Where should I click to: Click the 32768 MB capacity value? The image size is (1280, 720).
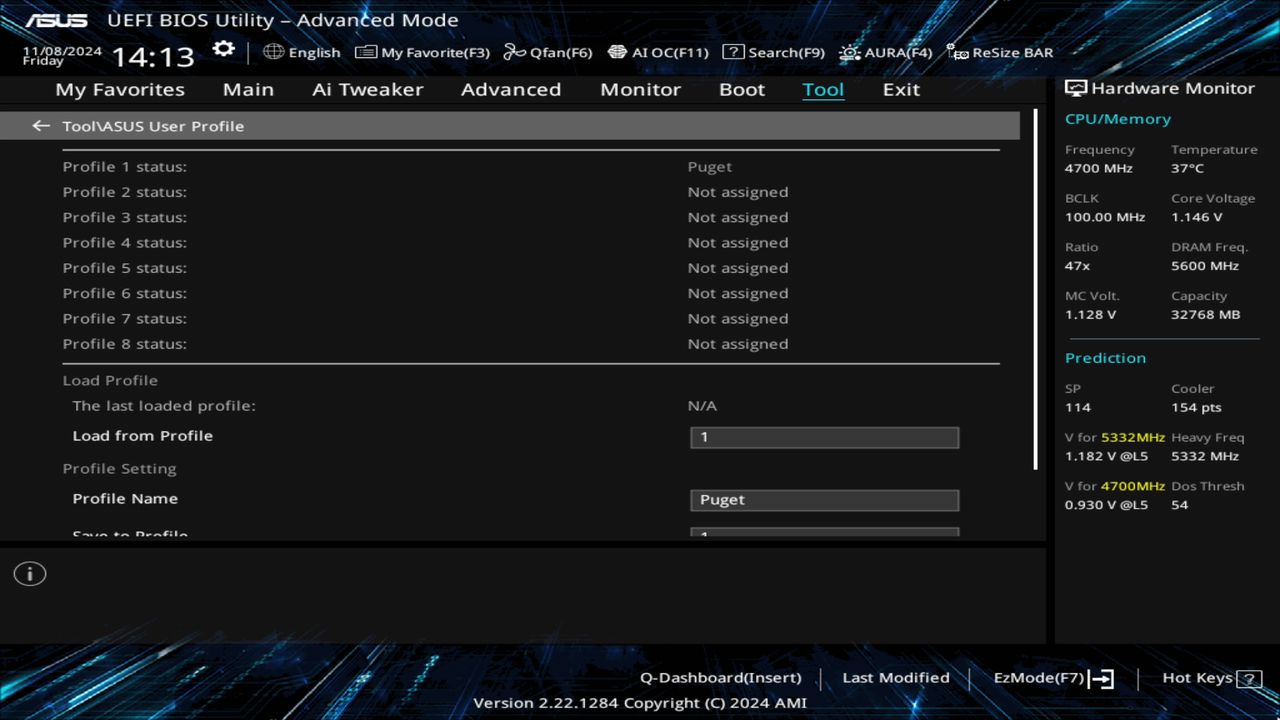1206,315
